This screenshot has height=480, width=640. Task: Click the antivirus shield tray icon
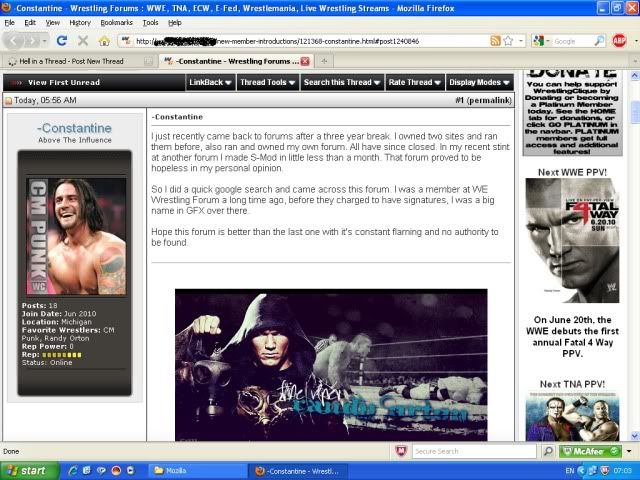click(x=605, y=471)
